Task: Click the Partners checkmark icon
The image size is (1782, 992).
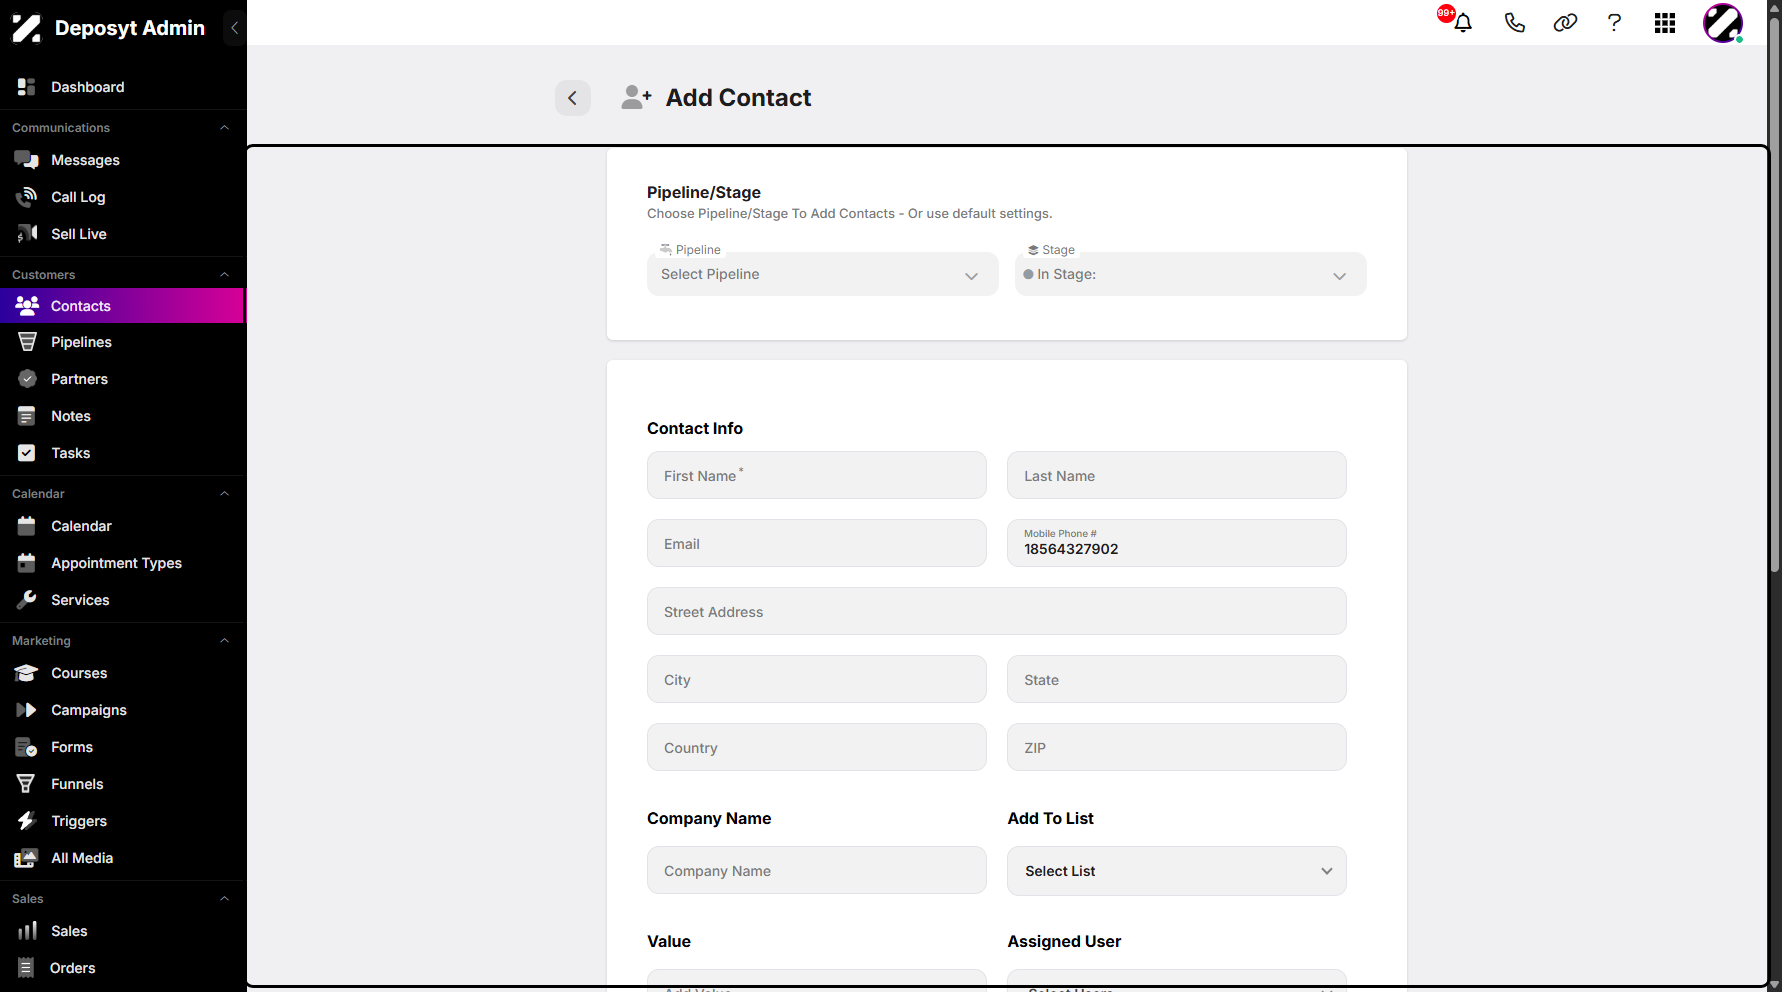Action: (27, 379)
